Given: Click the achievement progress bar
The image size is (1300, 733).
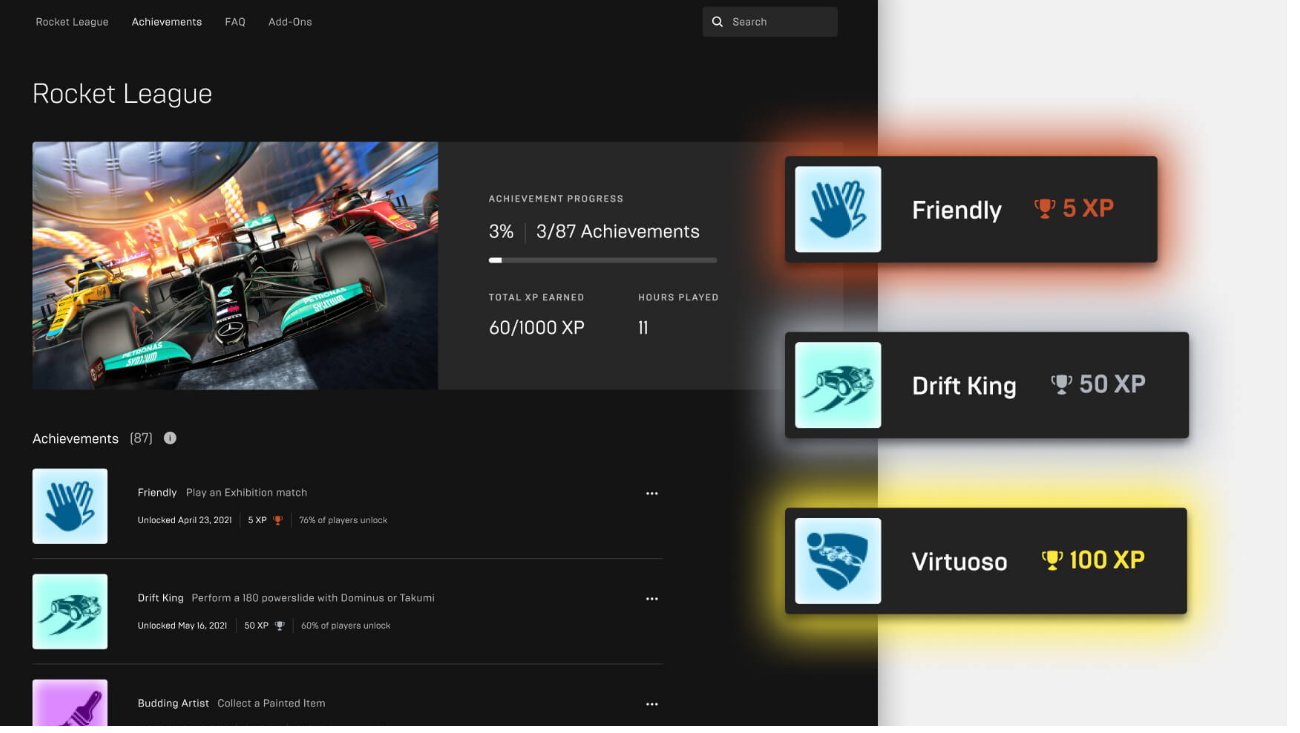Looking at the screenshot, I should (603, 260).
